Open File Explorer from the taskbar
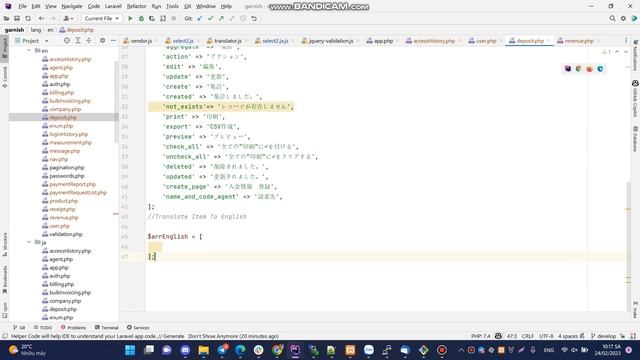This screenshot has height=360, width=640. (x=204, y=350)
